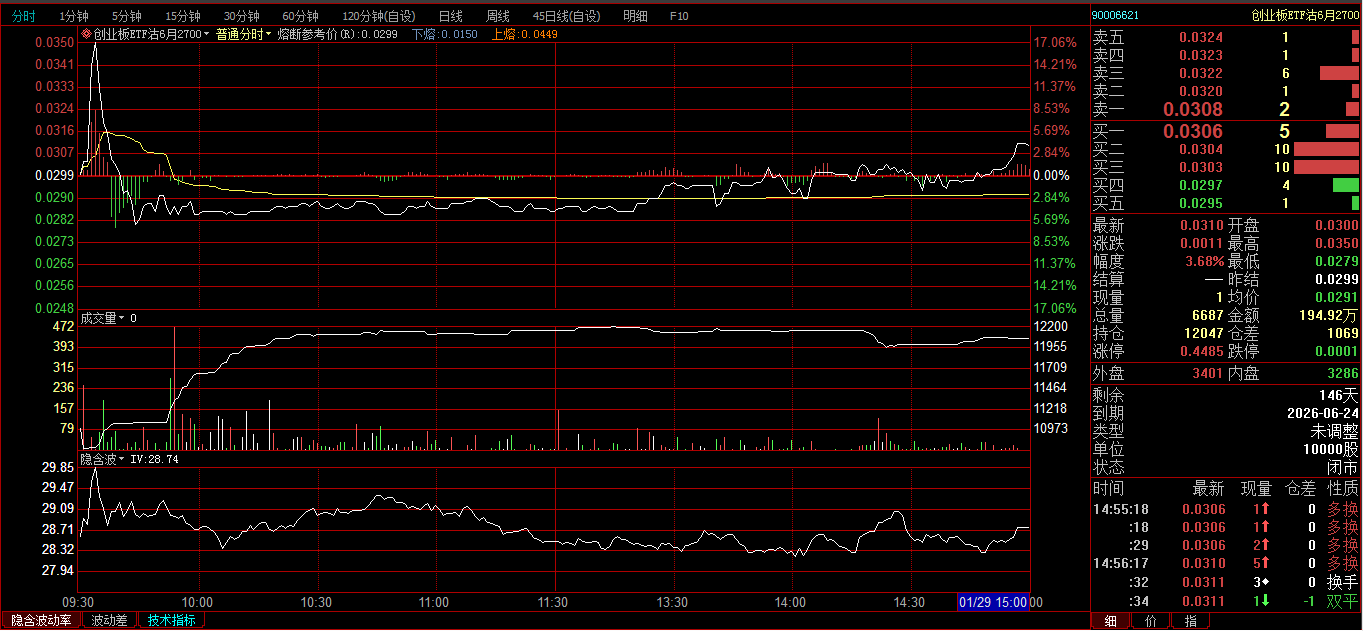The width and height of the screenshot is (1363, 631).
Task: Select the 60分钟 timeframe
Action: pyautogui.click(x=300, y=17)
